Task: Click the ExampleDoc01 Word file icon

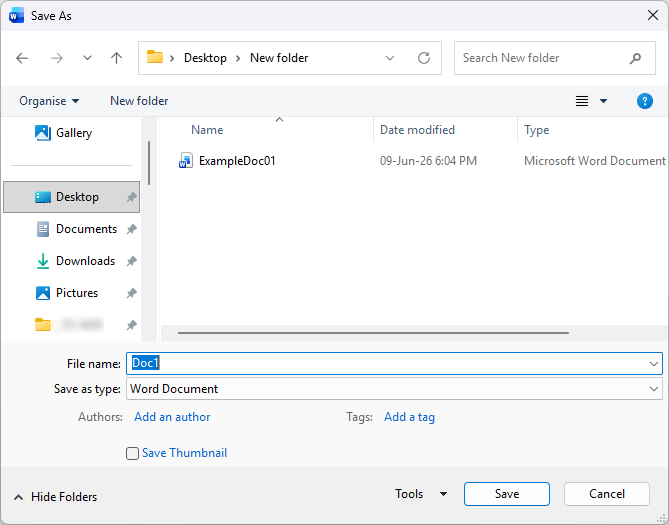Action: pos(186,161)
